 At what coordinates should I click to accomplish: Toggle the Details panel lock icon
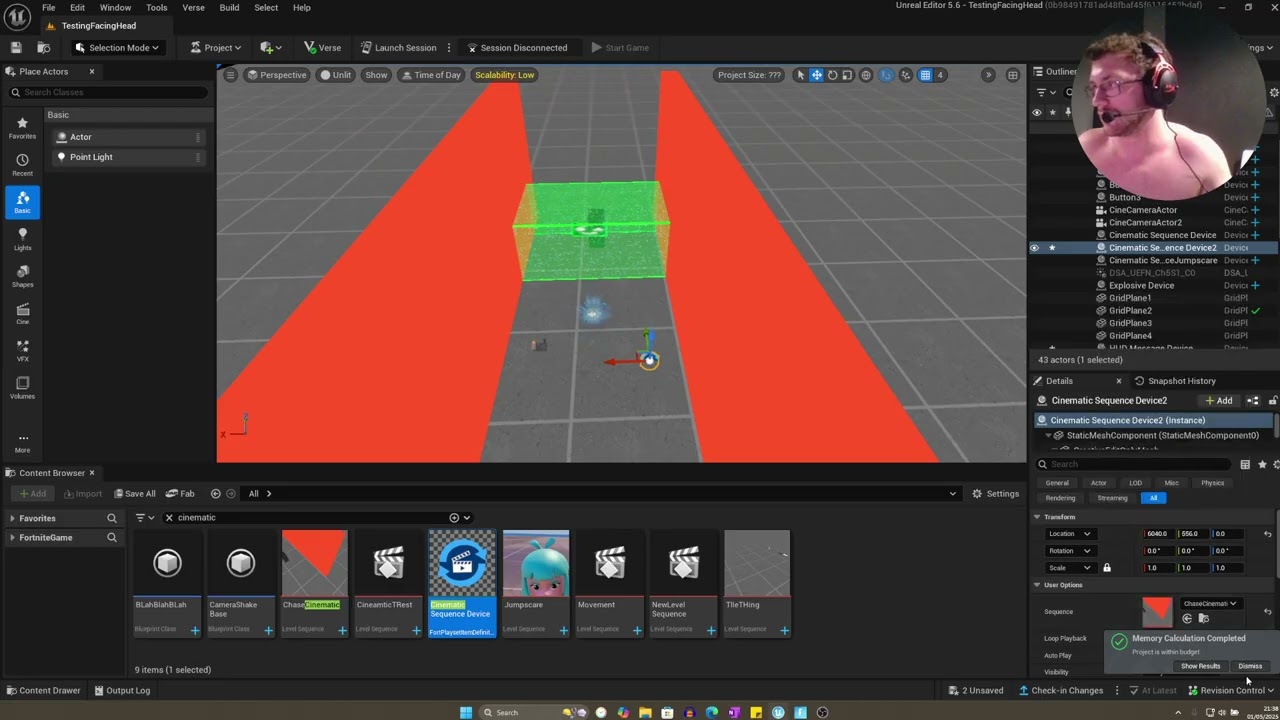pyautogui.click(x=1273, y=401)
